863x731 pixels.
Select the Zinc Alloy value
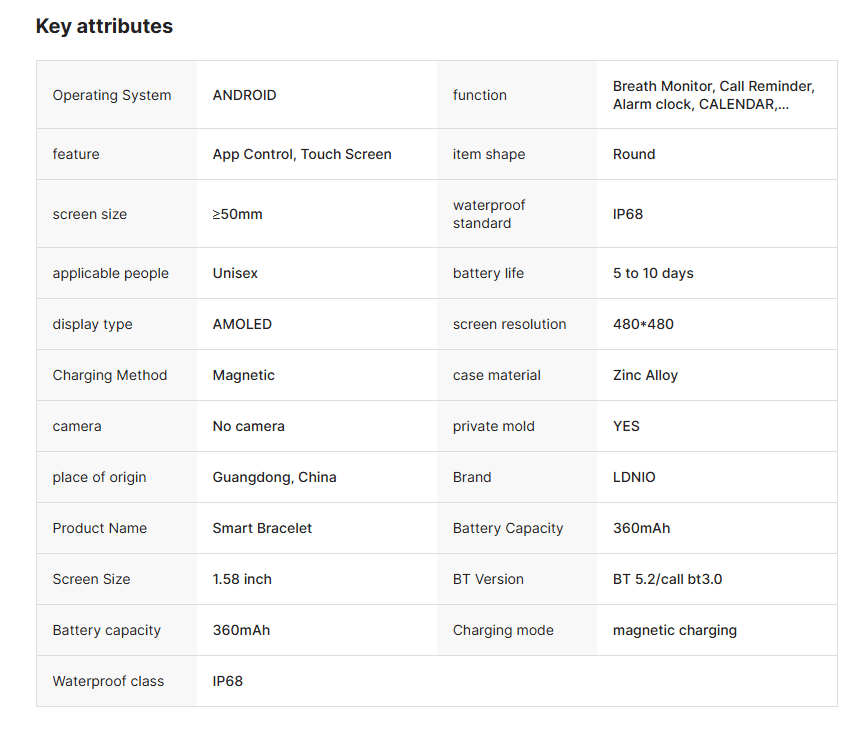click(x=645, y=375)
